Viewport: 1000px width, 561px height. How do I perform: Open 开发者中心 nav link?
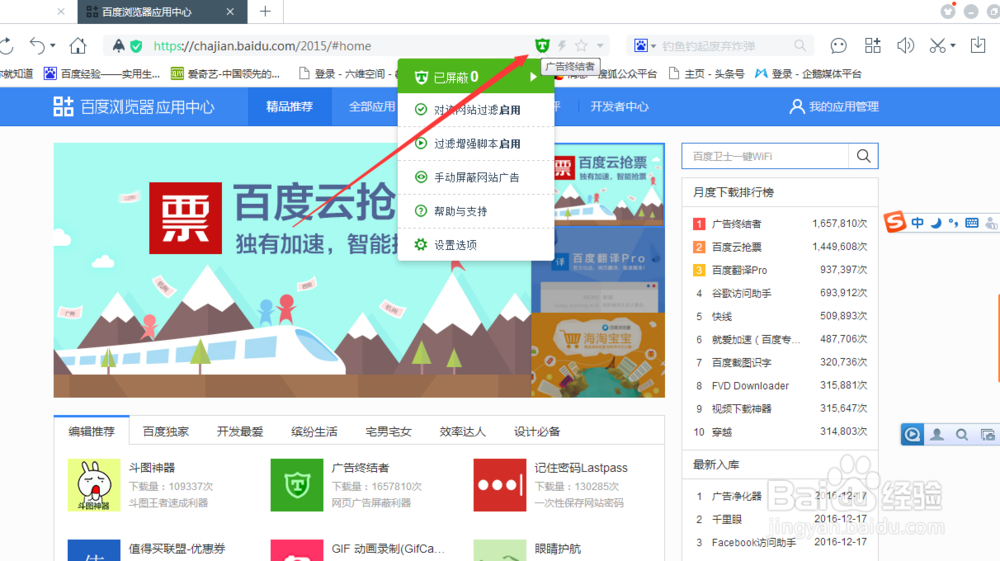coord(619,106)
